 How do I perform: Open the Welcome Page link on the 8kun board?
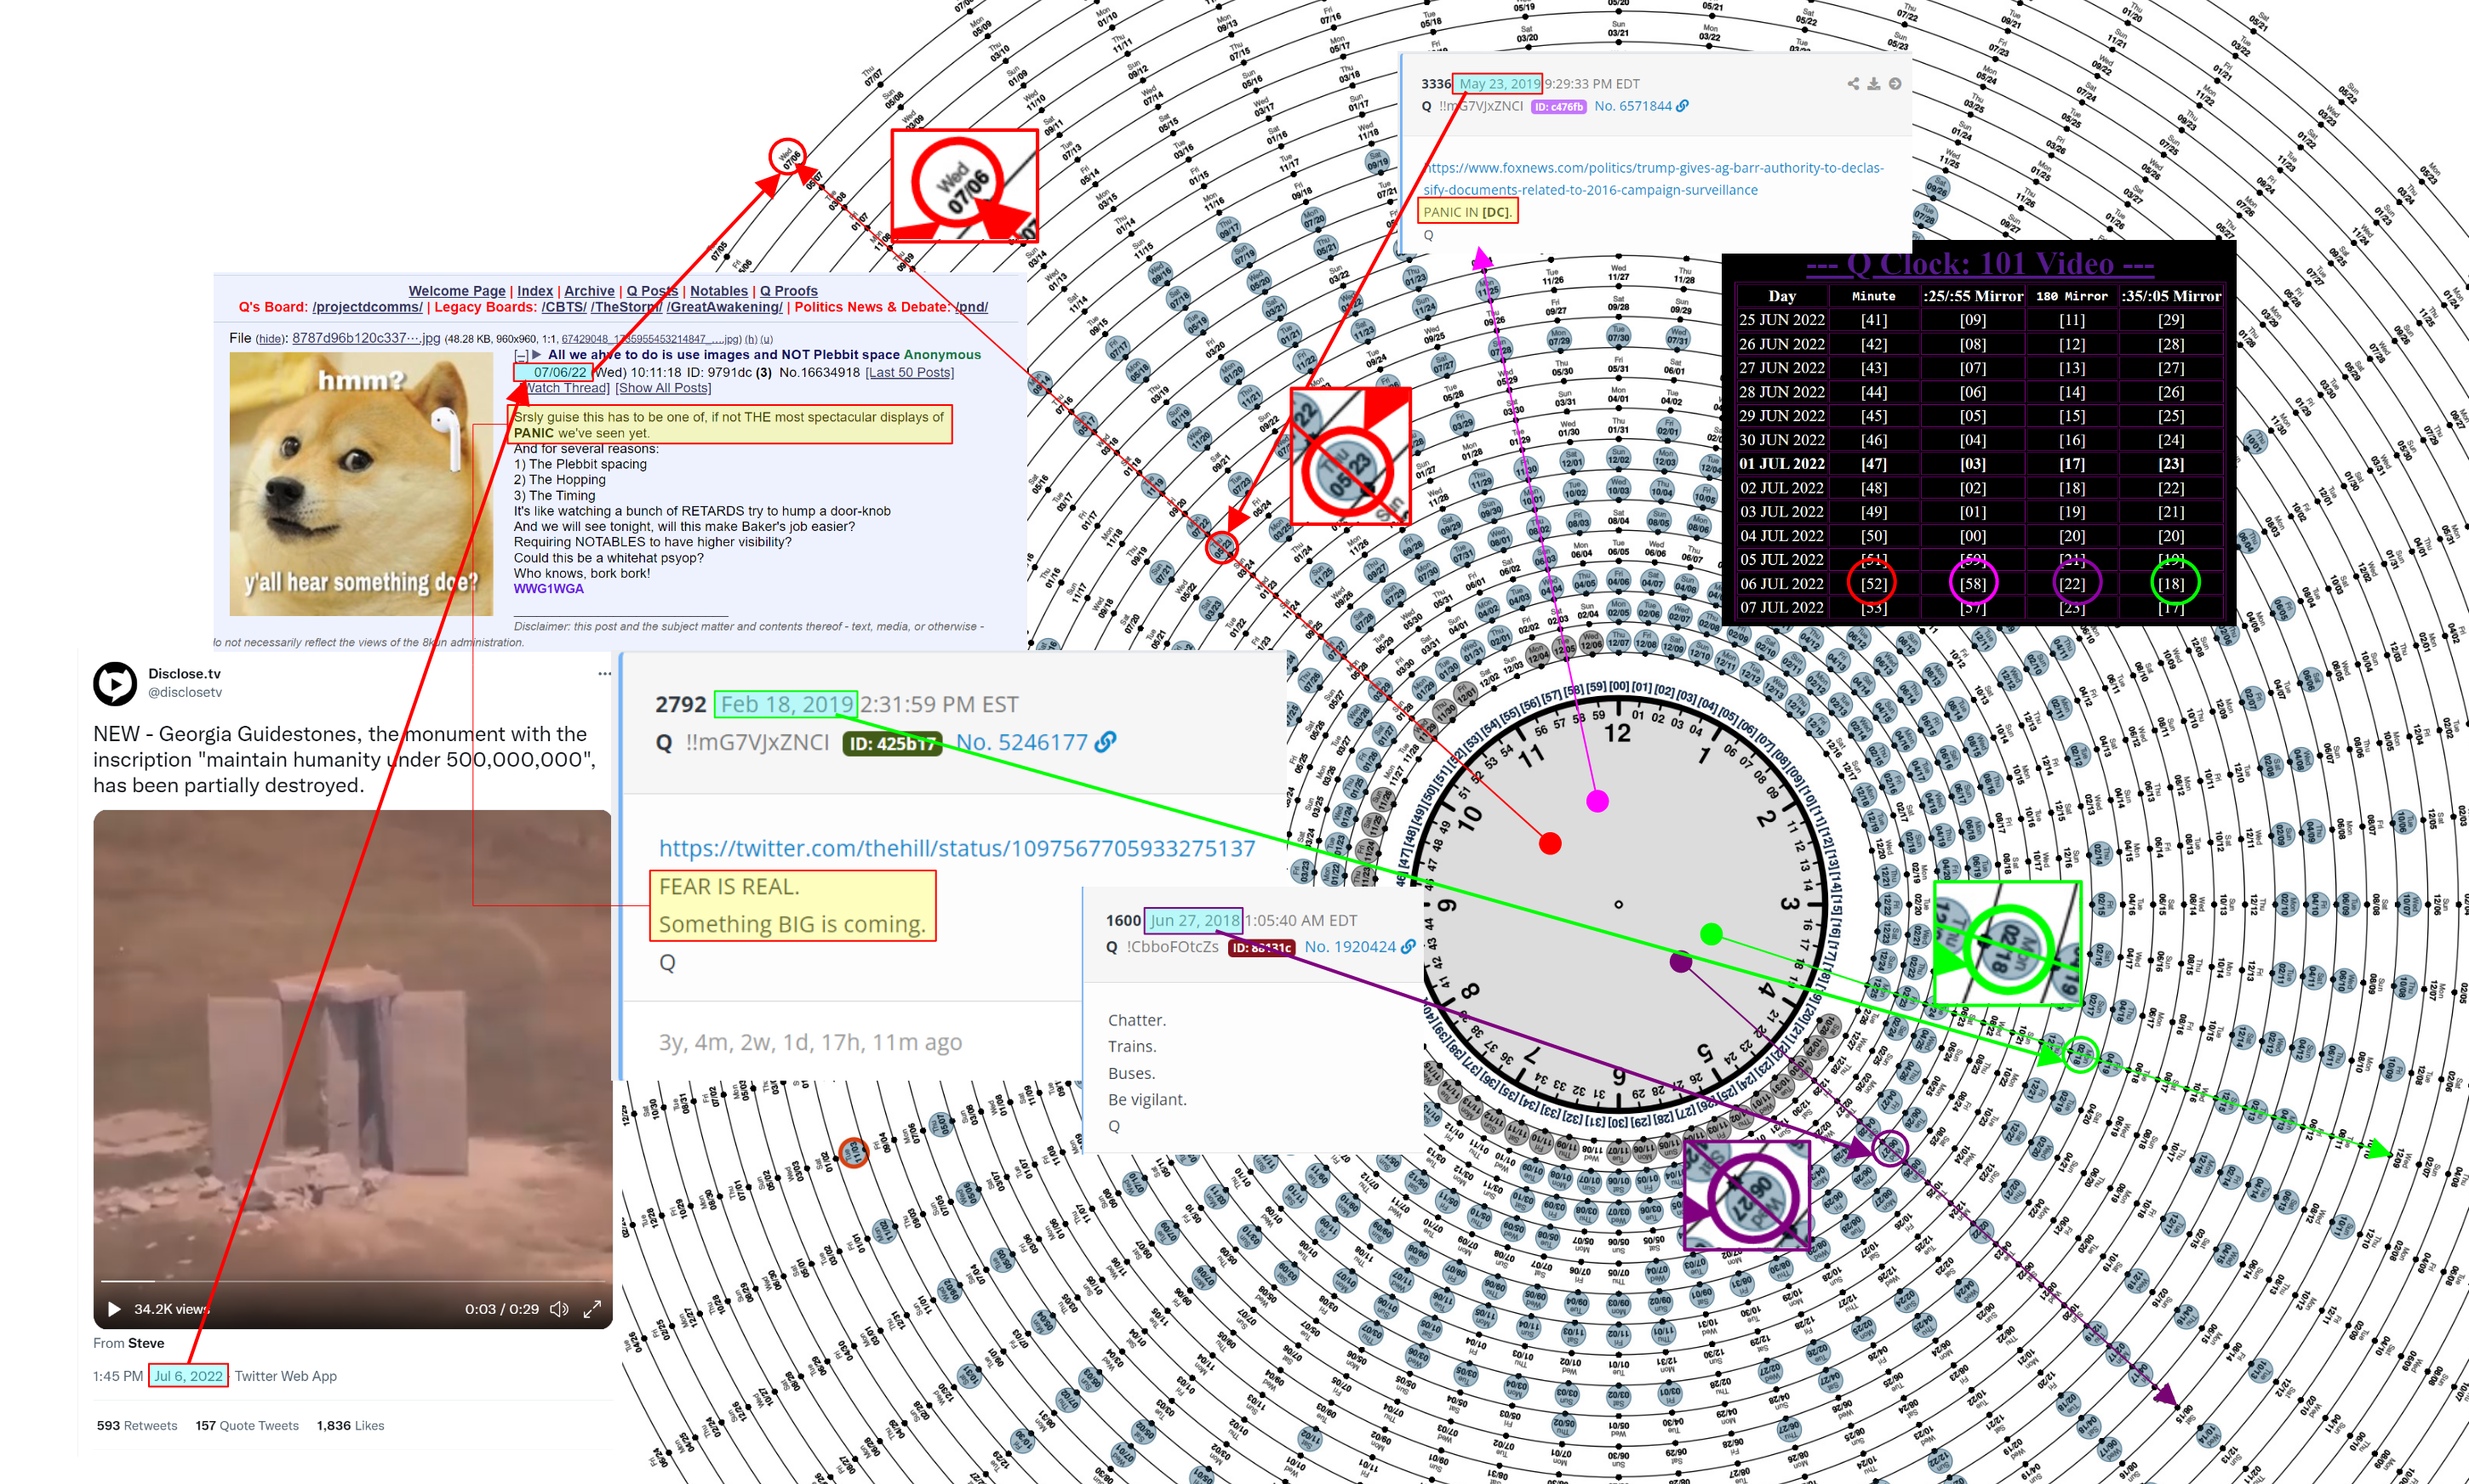point(457,291)
